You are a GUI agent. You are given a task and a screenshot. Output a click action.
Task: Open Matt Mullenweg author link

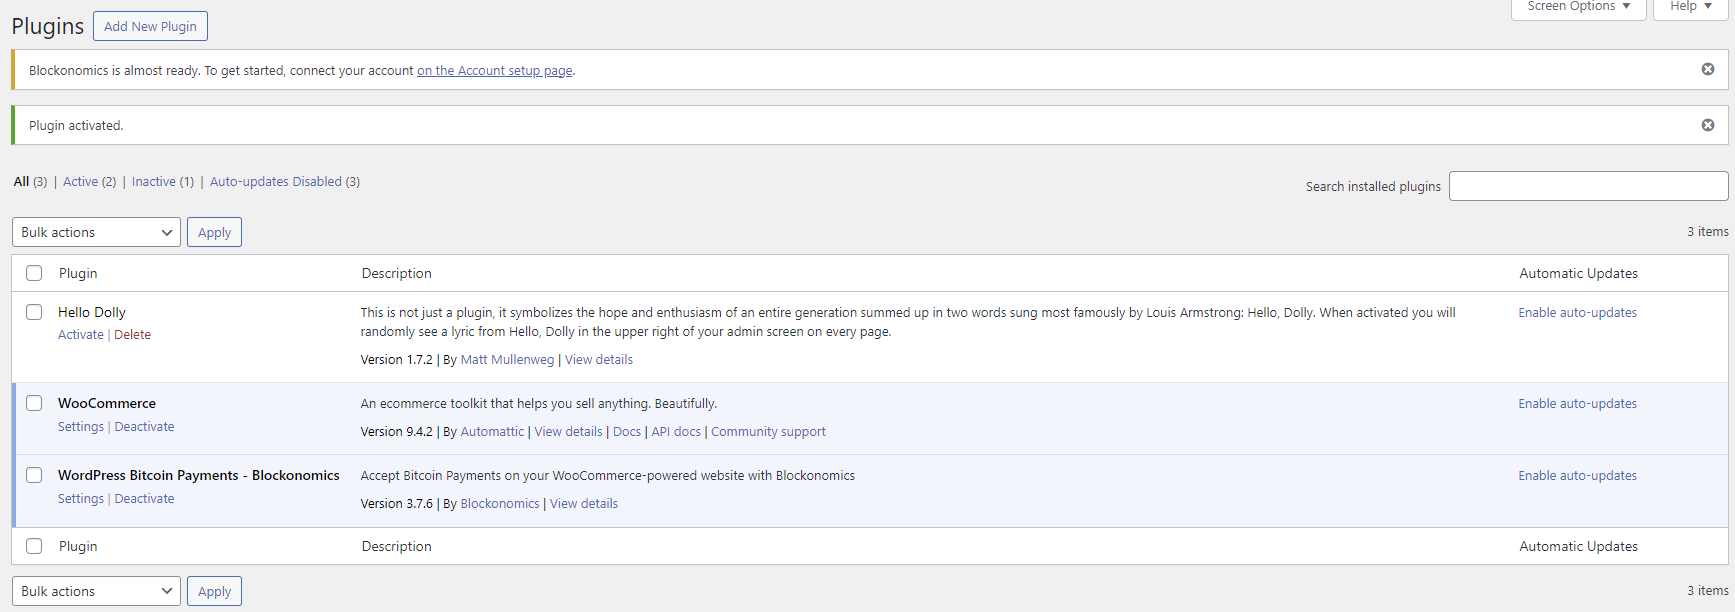(507, 359)
